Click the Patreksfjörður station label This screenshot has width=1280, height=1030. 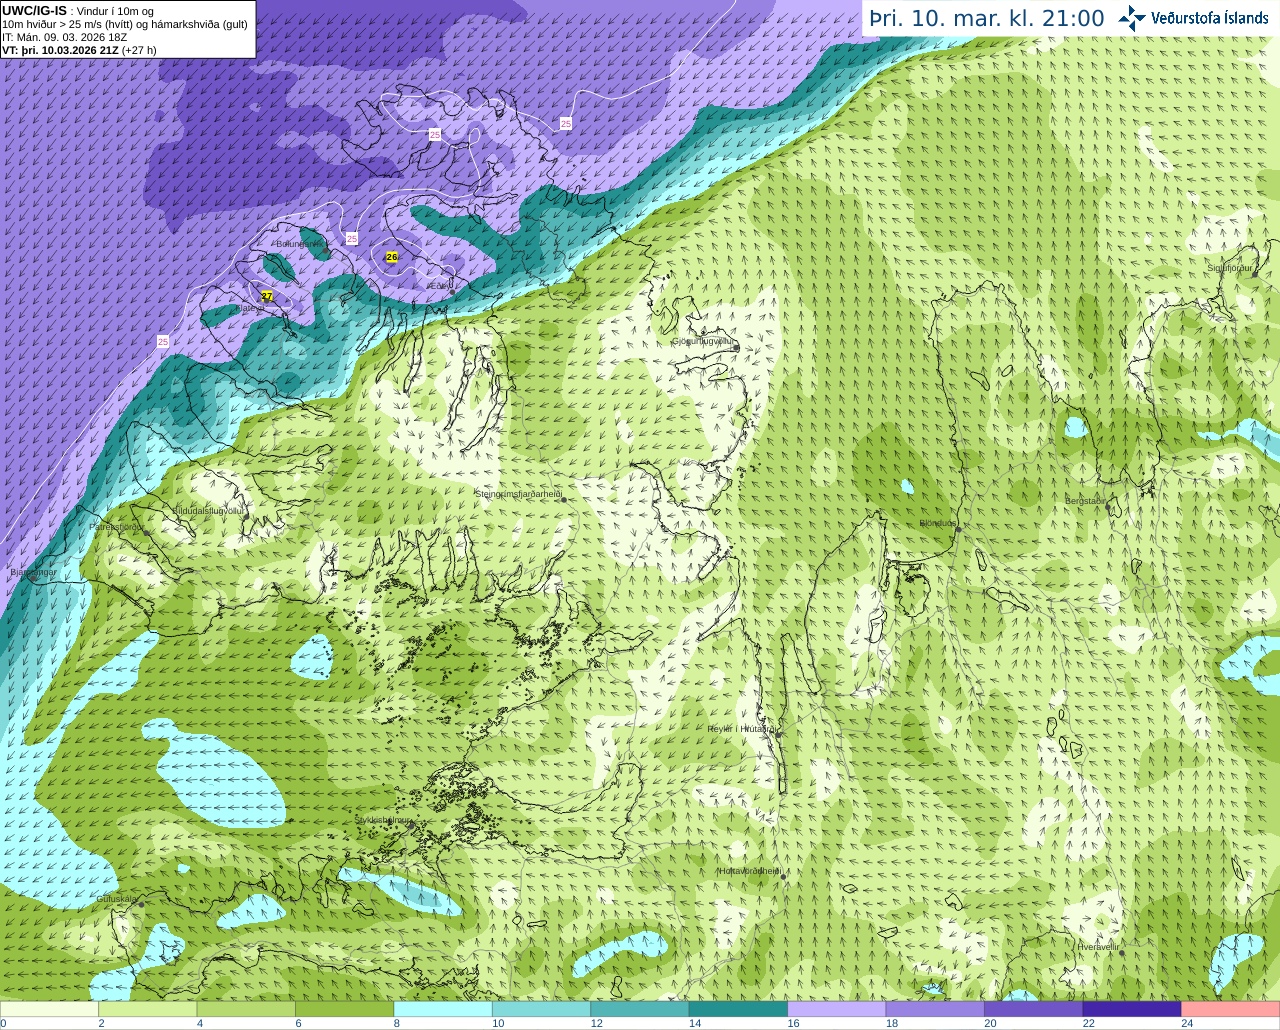116,526
